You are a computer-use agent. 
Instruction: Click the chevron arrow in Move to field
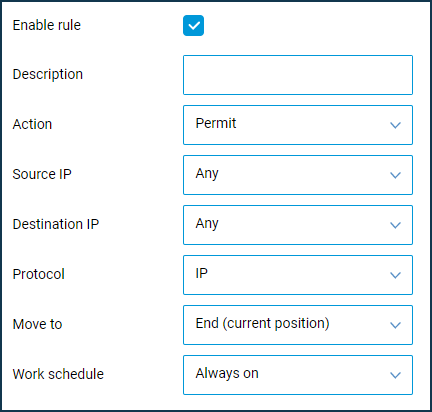pyautogui.click(x=395, y=325)
